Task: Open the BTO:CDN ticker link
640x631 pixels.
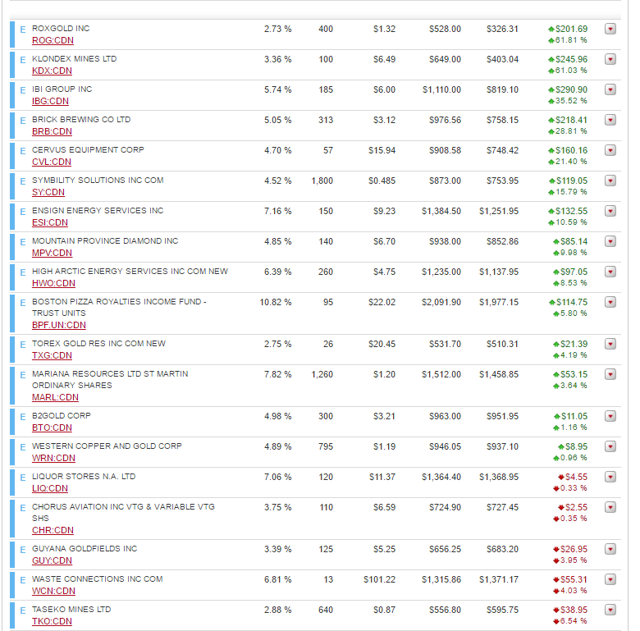Action: click(x=52, y=427)
